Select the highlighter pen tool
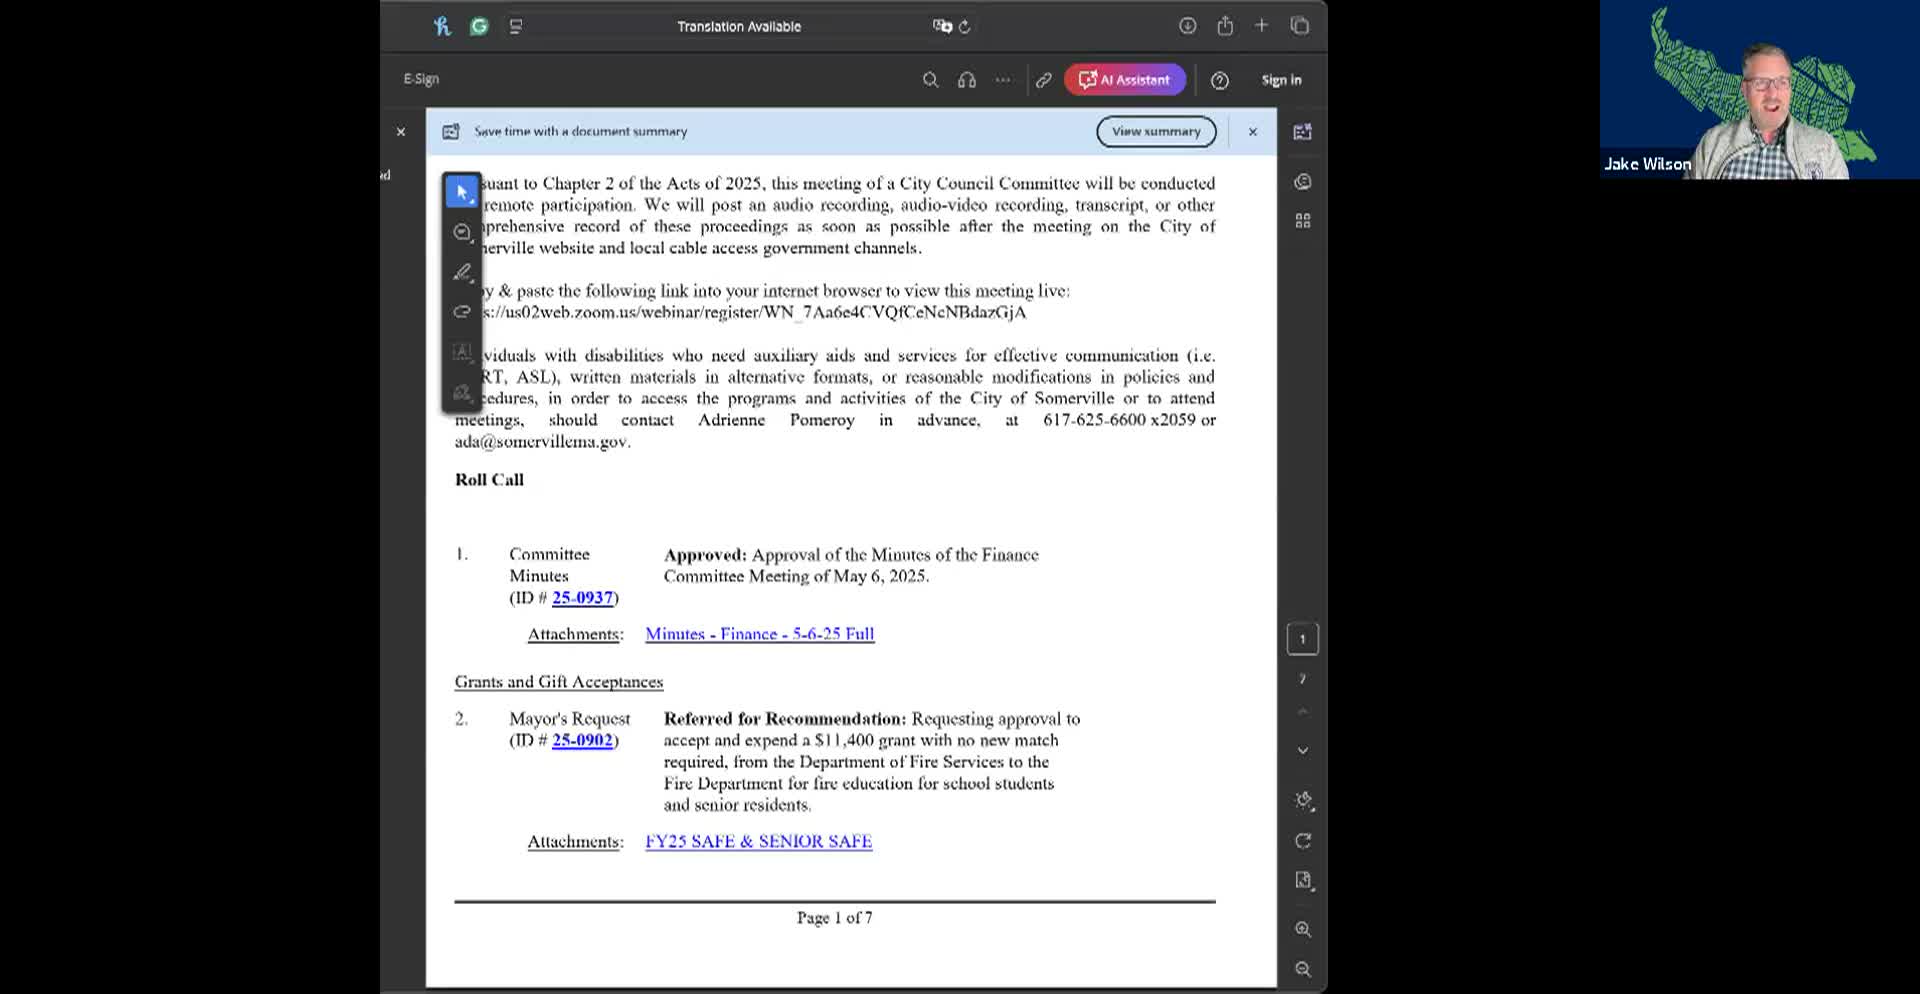The height and width of the screenshot is (994, 1920). point(461,272)
